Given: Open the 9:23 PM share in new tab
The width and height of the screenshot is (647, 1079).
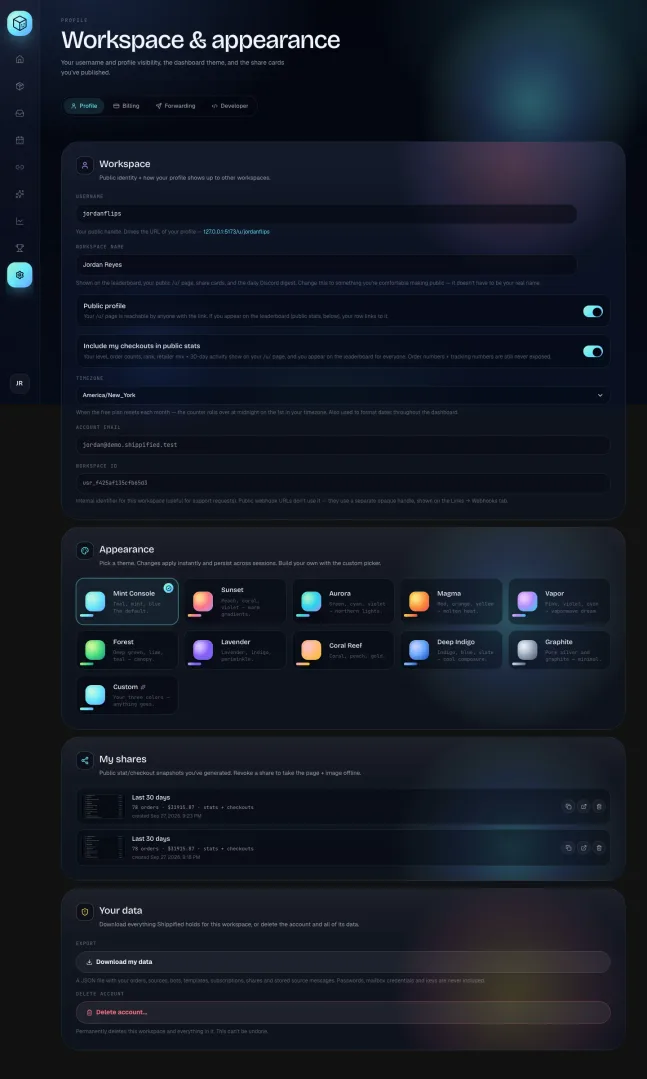Looking at the screenshot, I should coord(584,806).
